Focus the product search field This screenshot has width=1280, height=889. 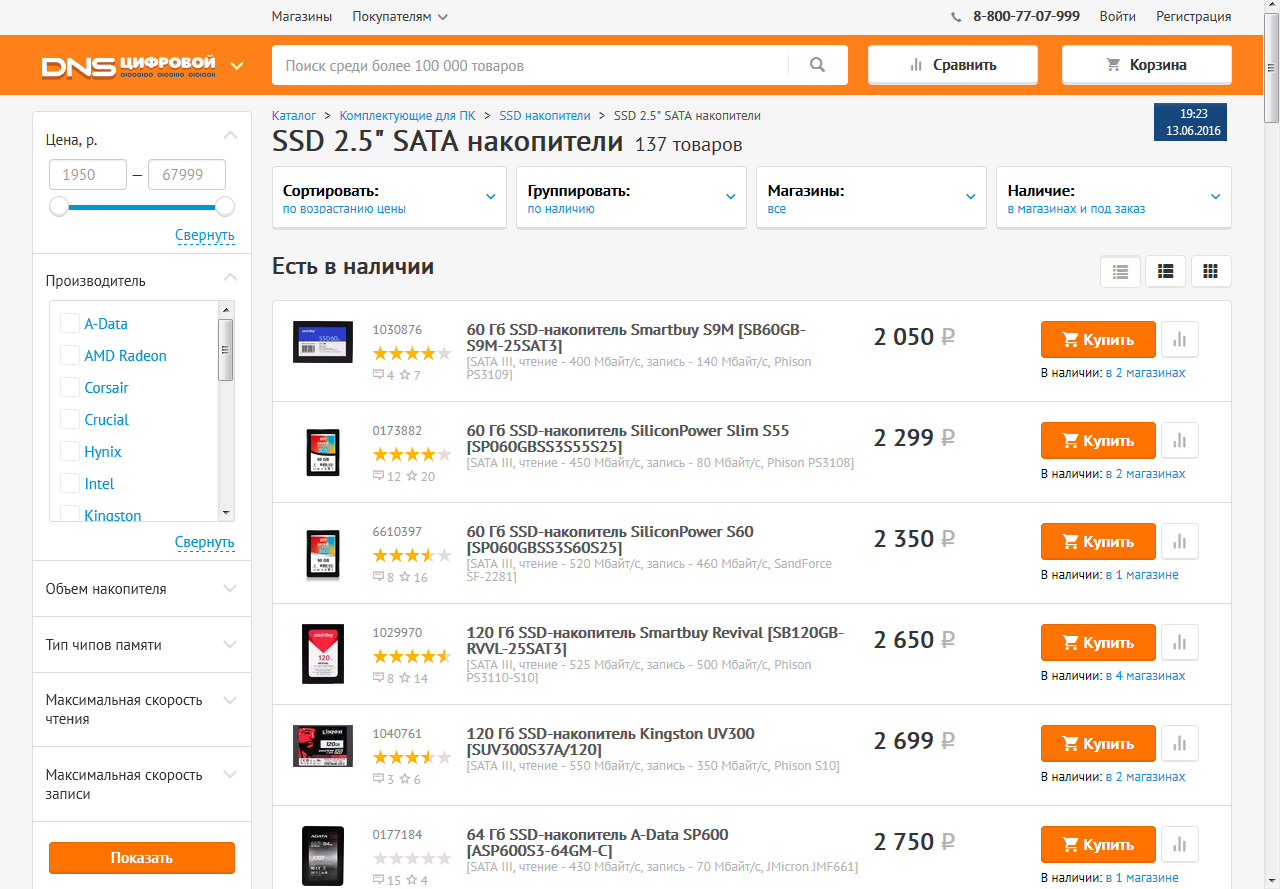pos(530,65)
